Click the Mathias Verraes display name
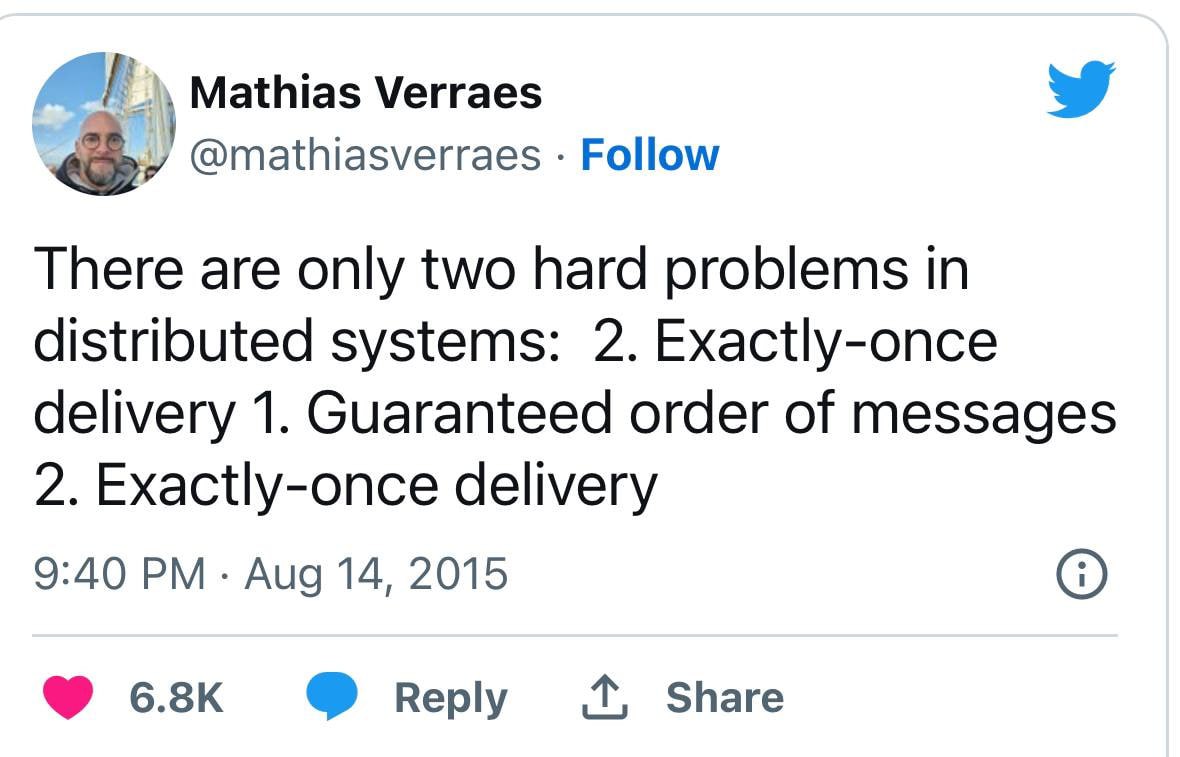This screenshot has height=757, width=1180. click(365, 94)
